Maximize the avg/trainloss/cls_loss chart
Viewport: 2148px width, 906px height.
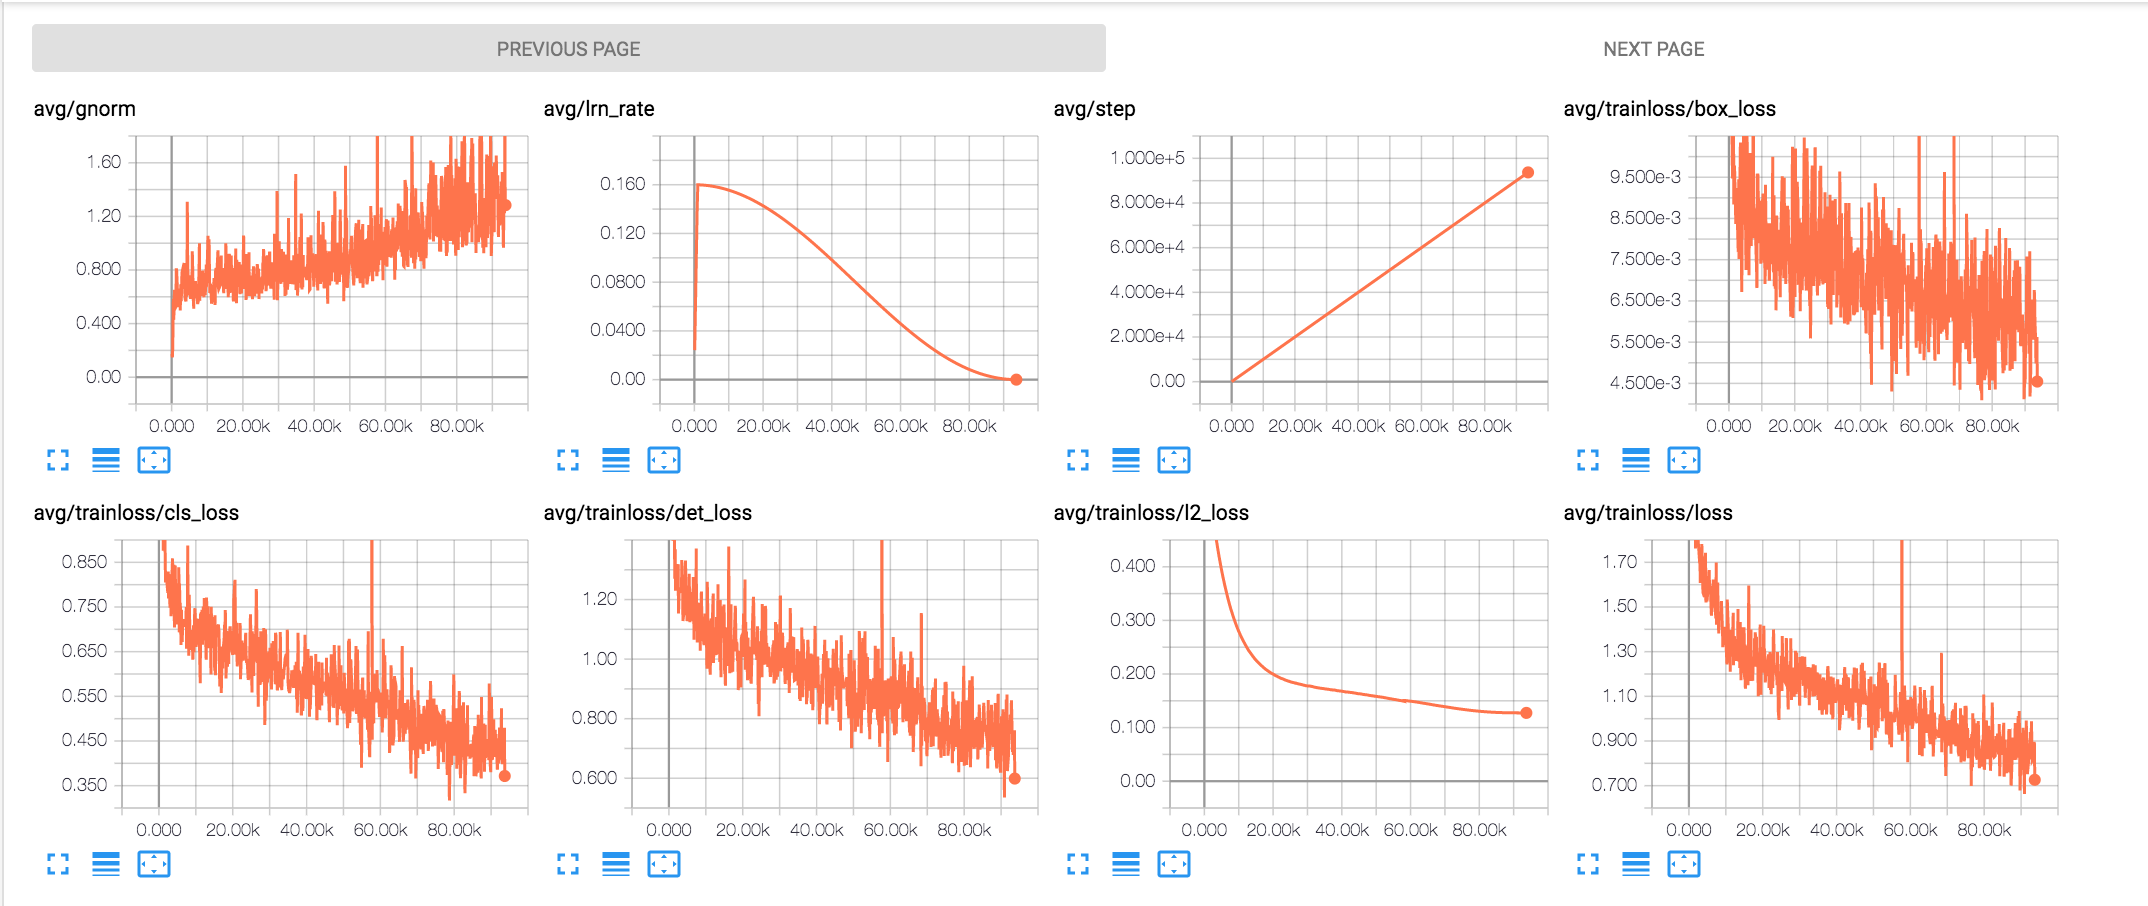tap(57, 864)
